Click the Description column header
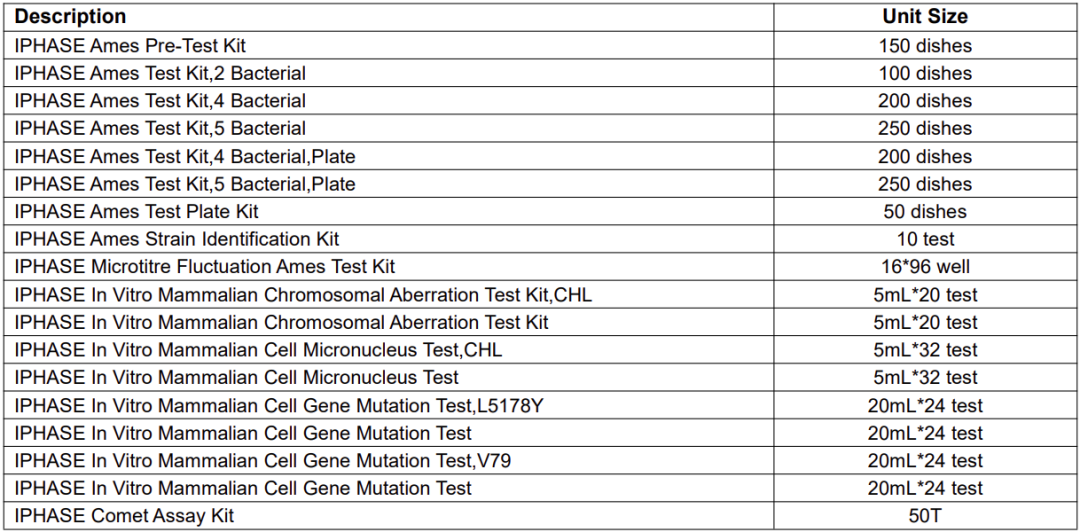This screenshot has height=532, width=1080. coord(70,17)
